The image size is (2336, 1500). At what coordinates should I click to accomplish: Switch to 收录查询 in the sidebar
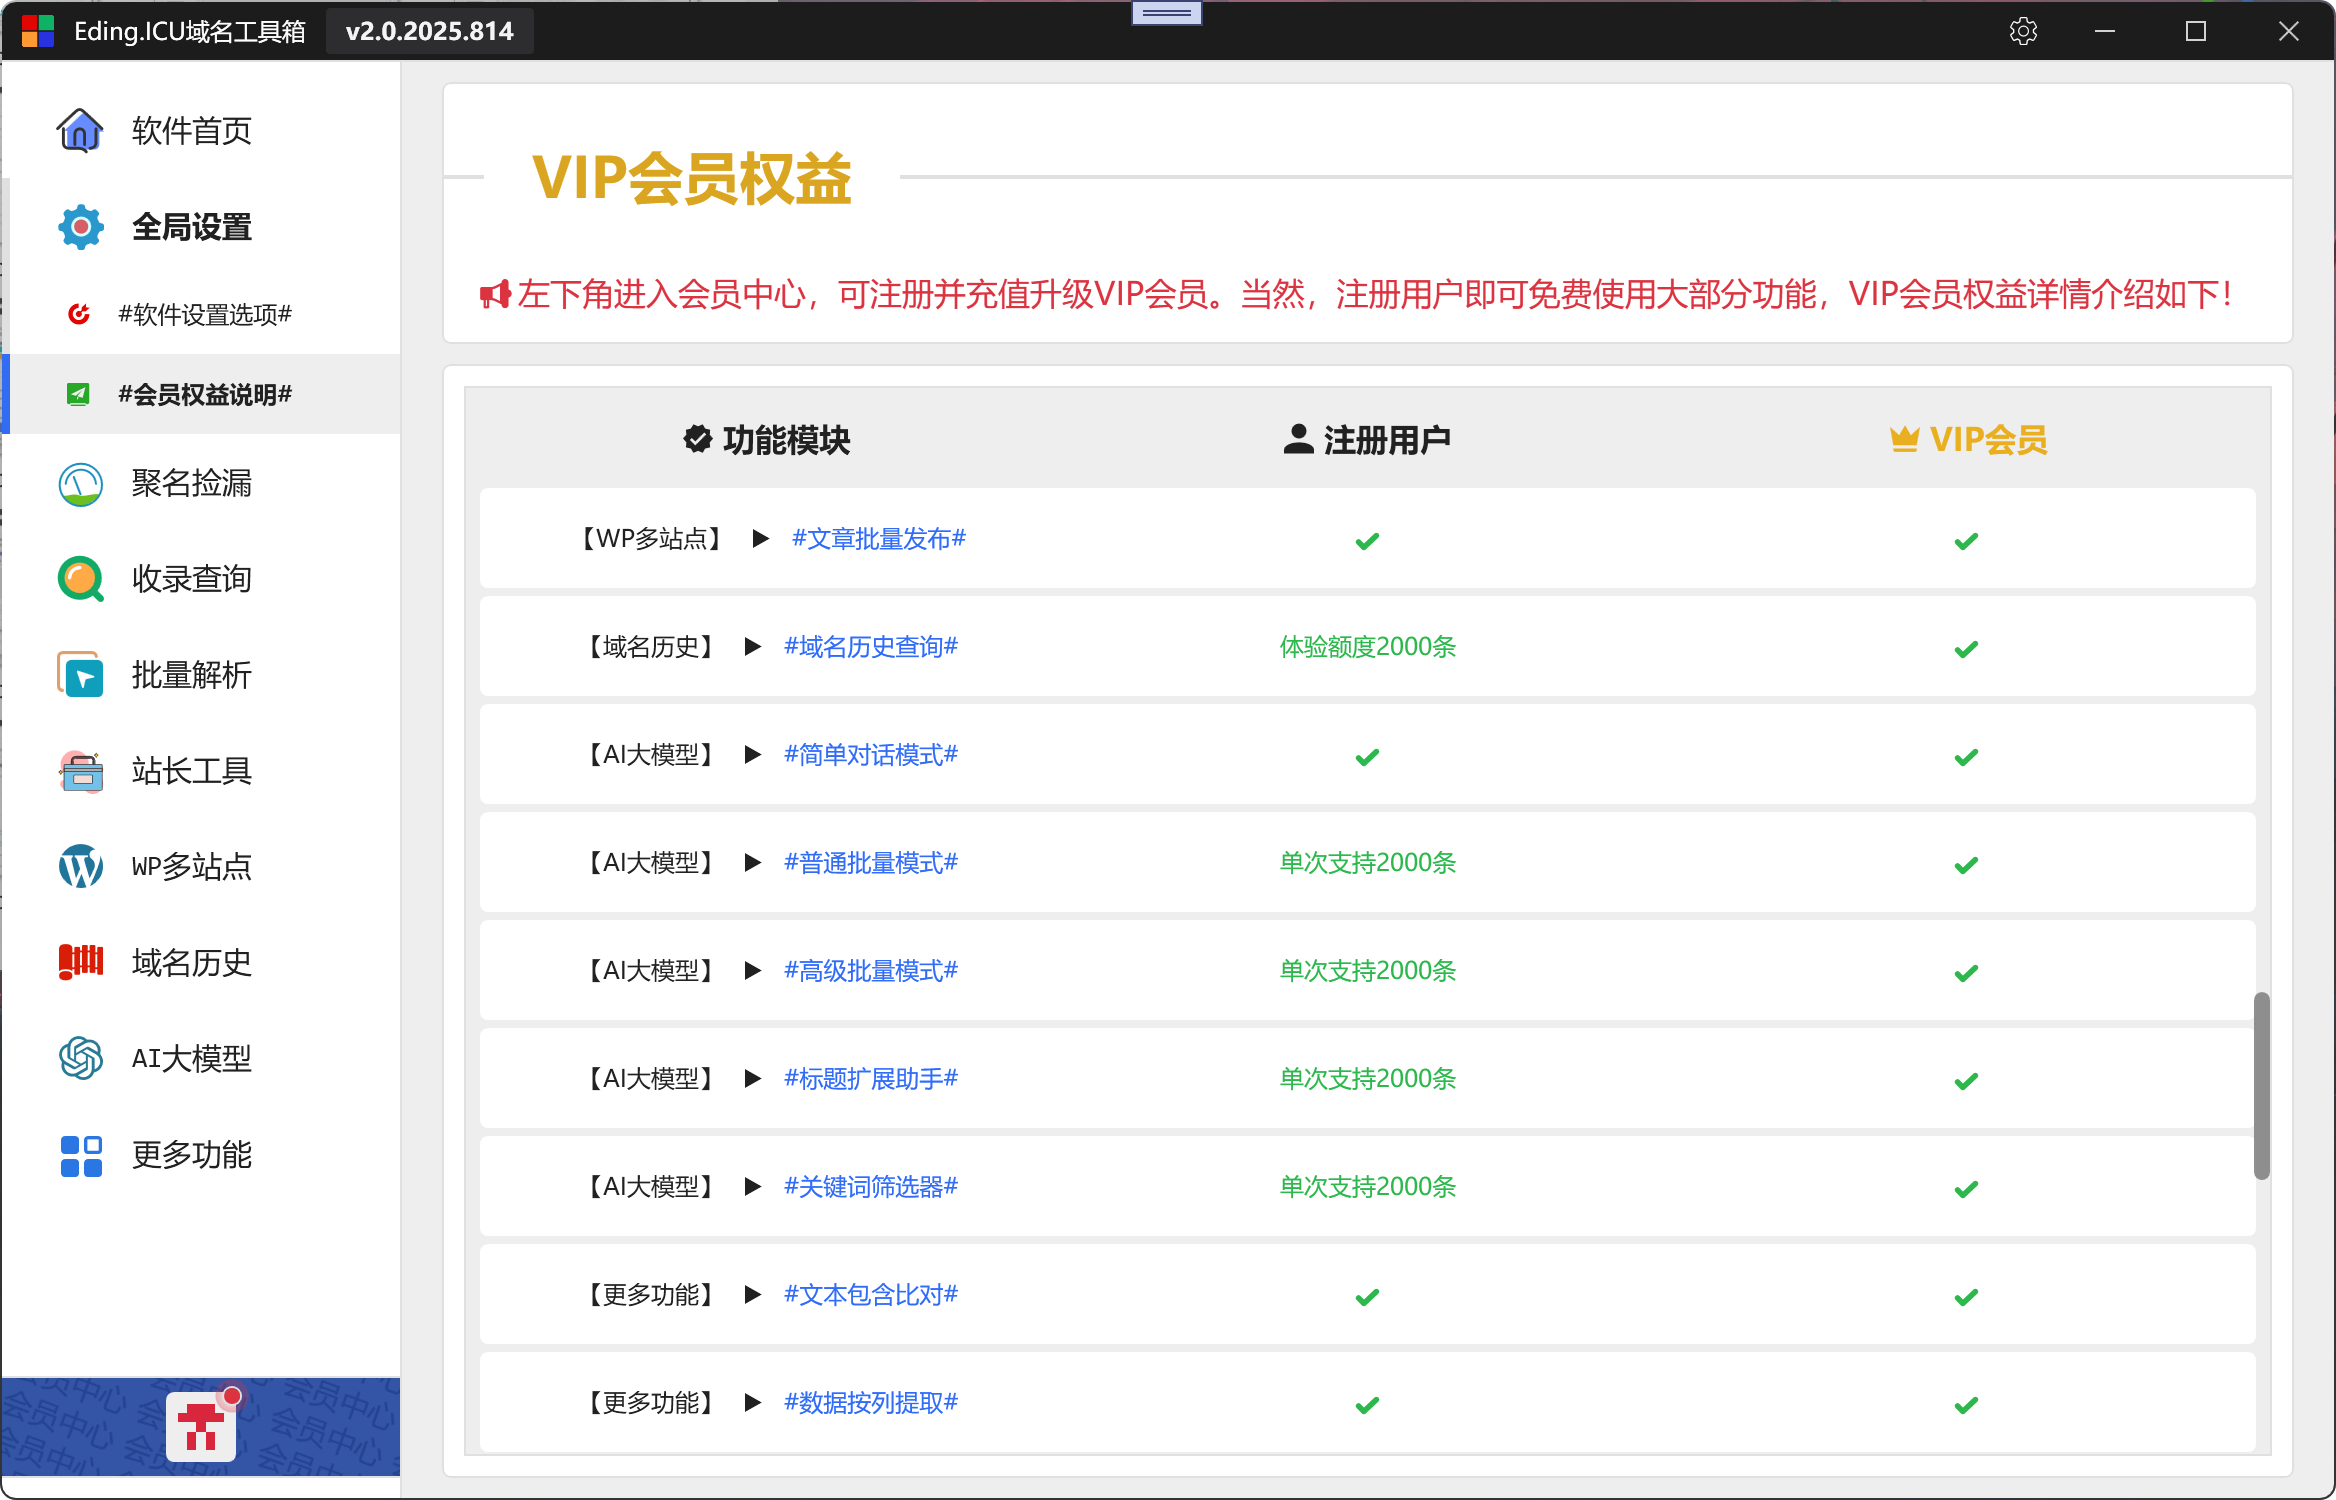click(200, 579)
